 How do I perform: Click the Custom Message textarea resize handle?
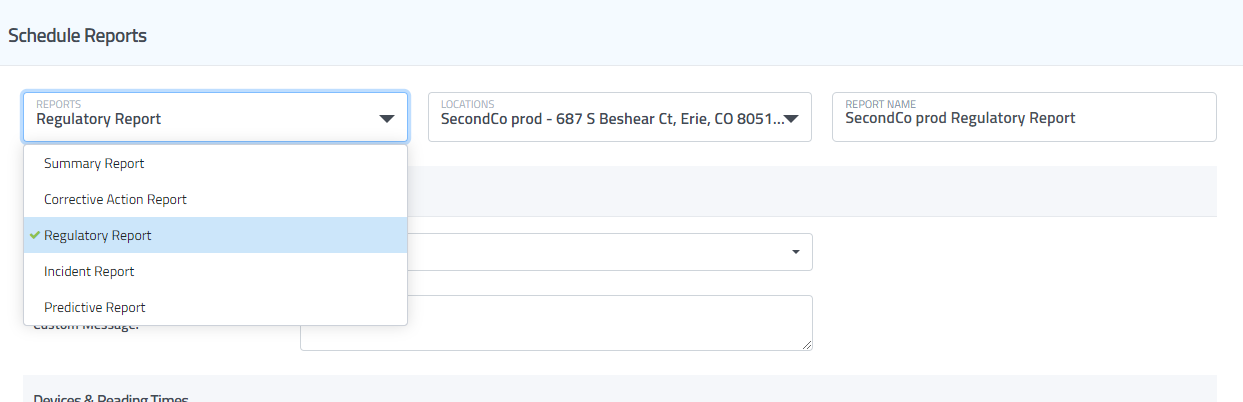point(807,345)
